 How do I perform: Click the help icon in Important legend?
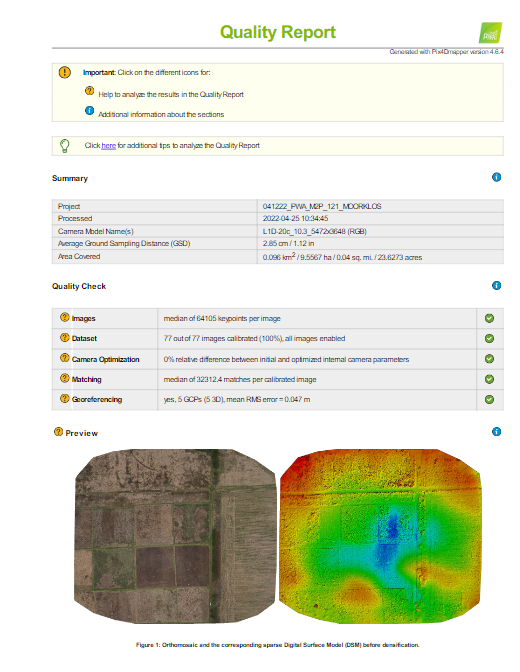pos(89,90)
